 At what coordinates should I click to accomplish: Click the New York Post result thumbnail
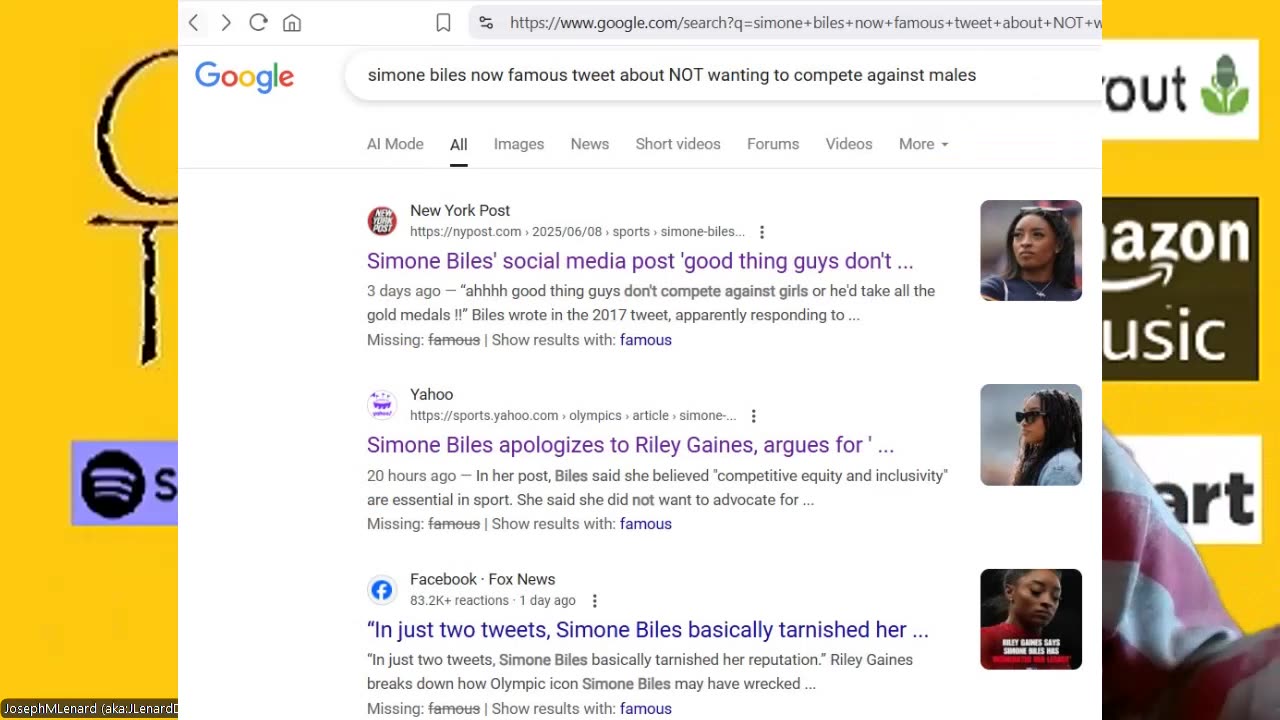click(1031, 250)
